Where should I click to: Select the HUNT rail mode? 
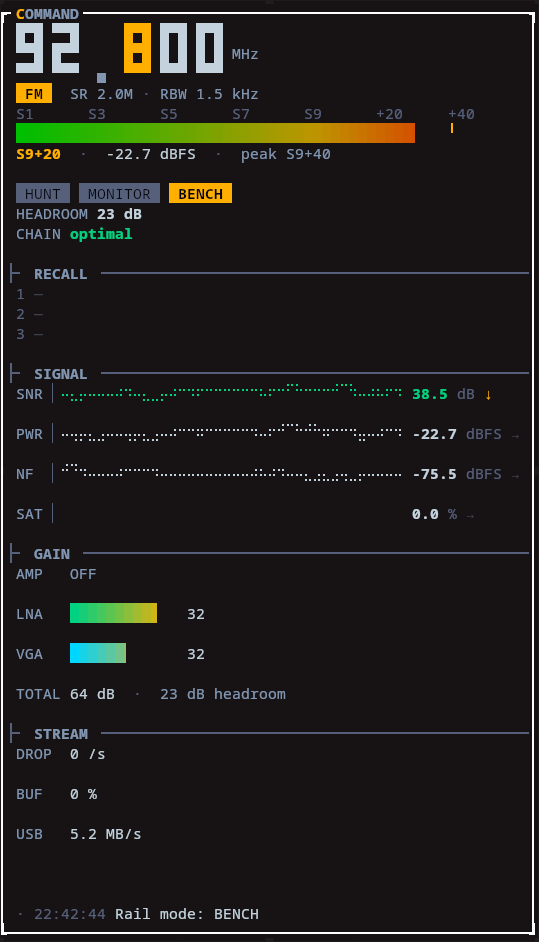point(43,193)
